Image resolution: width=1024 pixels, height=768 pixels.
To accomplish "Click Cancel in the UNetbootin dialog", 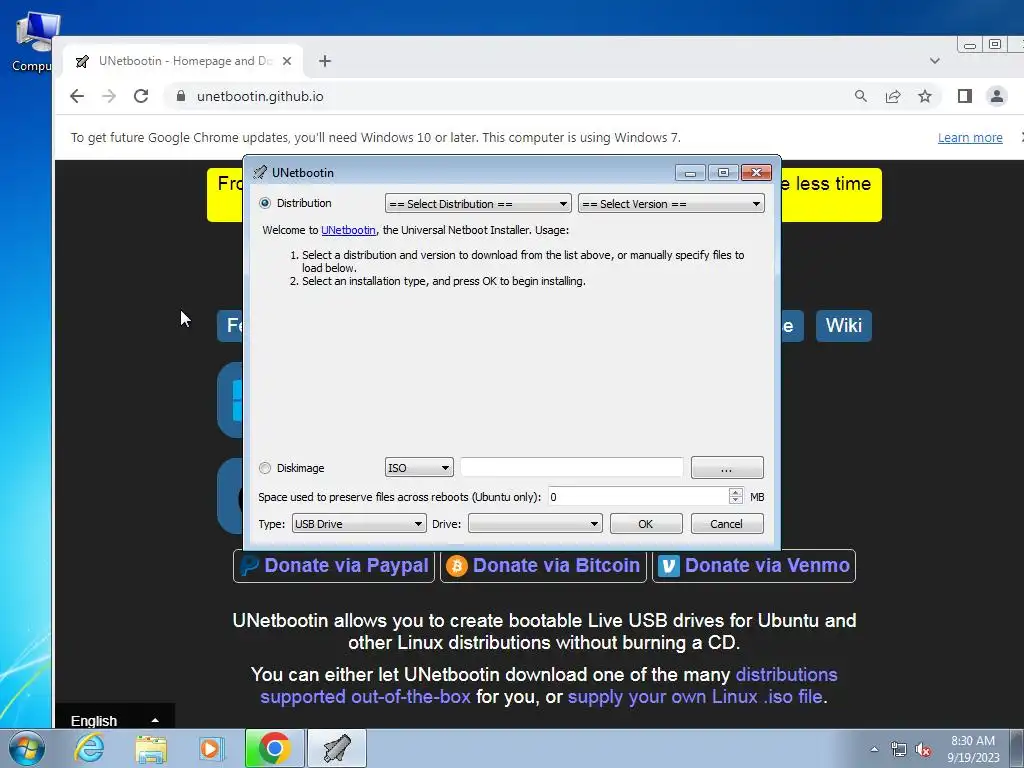I will pos(727,524).
